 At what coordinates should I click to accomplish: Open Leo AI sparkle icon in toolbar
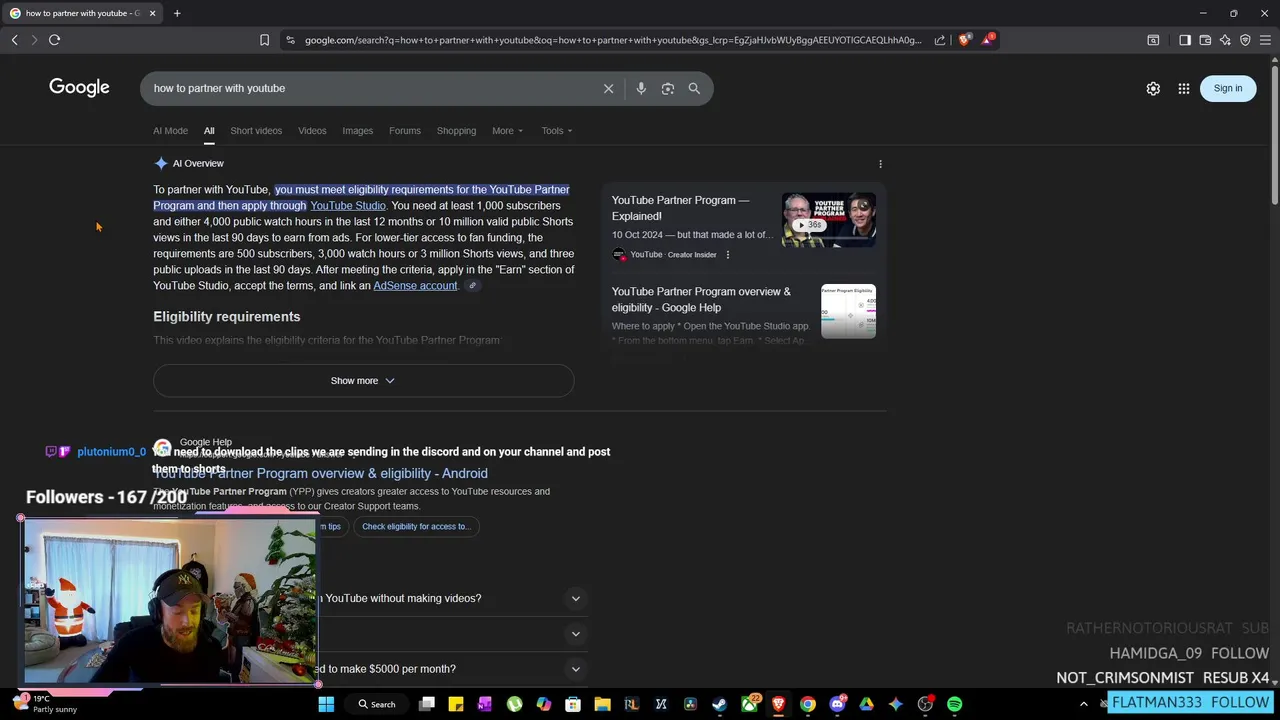click(x=1225, y=40)
